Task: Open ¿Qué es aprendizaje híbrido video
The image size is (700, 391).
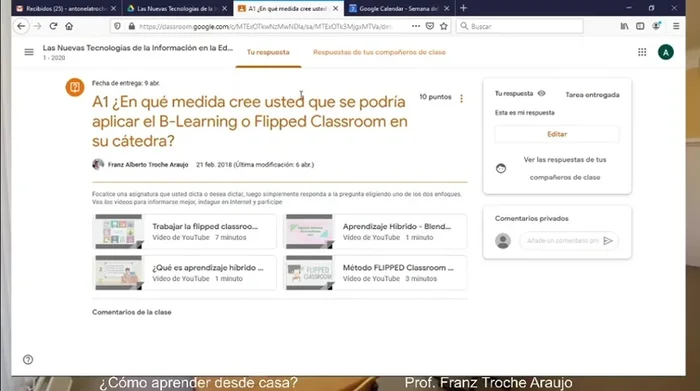Action: pyautogui.click(x=184, y=273)
